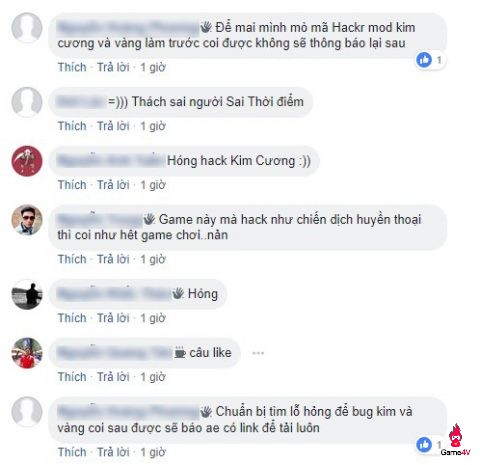Reply to the 'chiến dịch huyền thoại' comment
The width and height of the screenshot is (480, 465).
113,259
